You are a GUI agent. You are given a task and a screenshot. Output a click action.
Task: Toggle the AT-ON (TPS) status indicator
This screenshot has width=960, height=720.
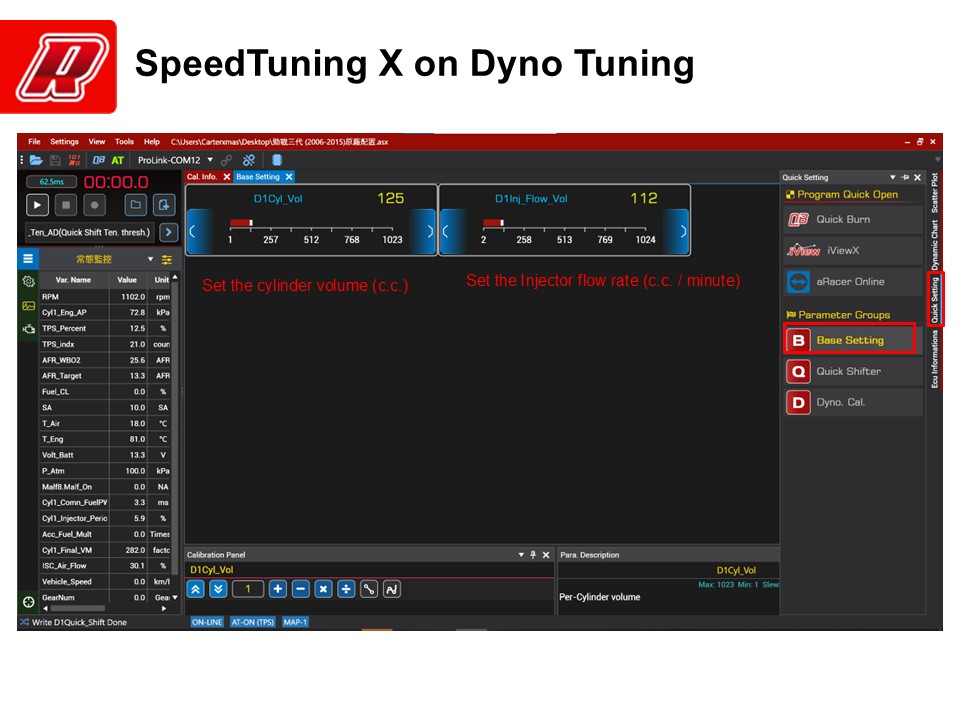[x=253, y=622]
